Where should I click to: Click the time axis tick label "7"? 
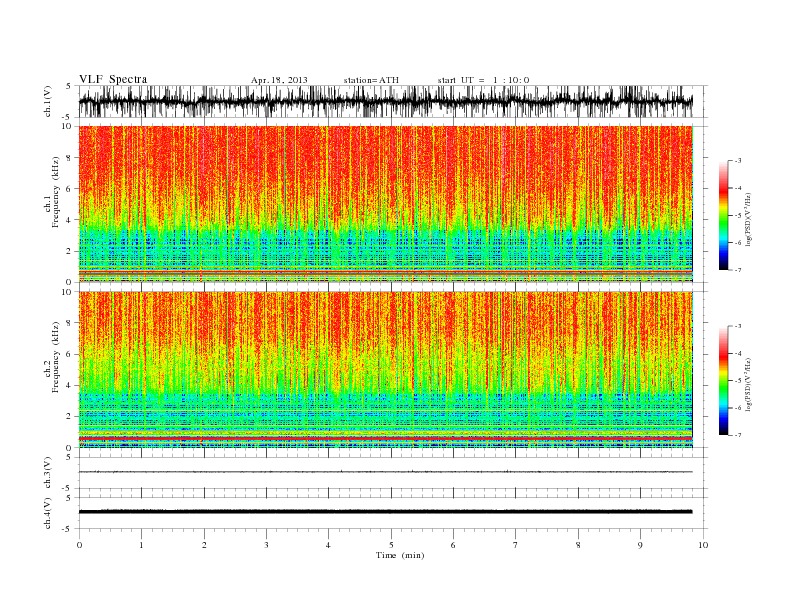pyautogui.click(x=516, y=545)
